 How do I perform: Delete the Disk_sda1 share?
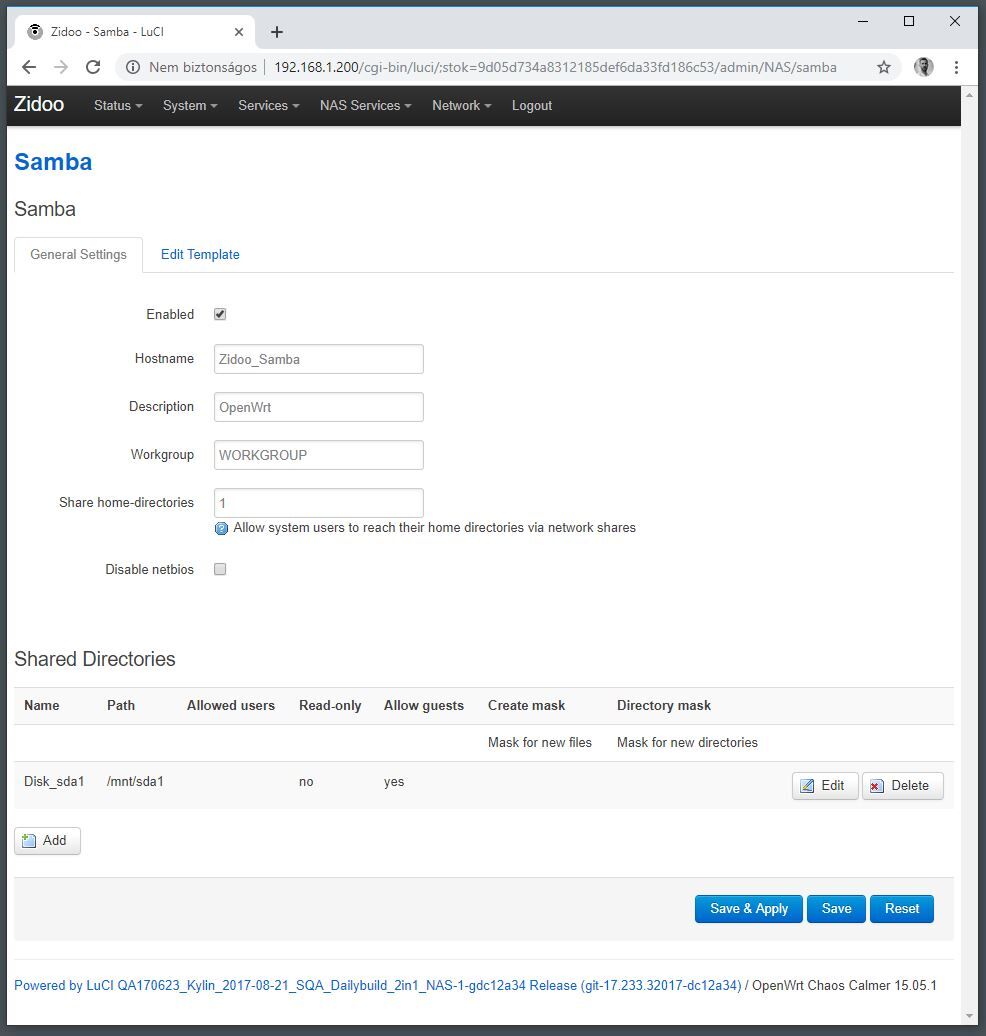(x=902, y=786)
